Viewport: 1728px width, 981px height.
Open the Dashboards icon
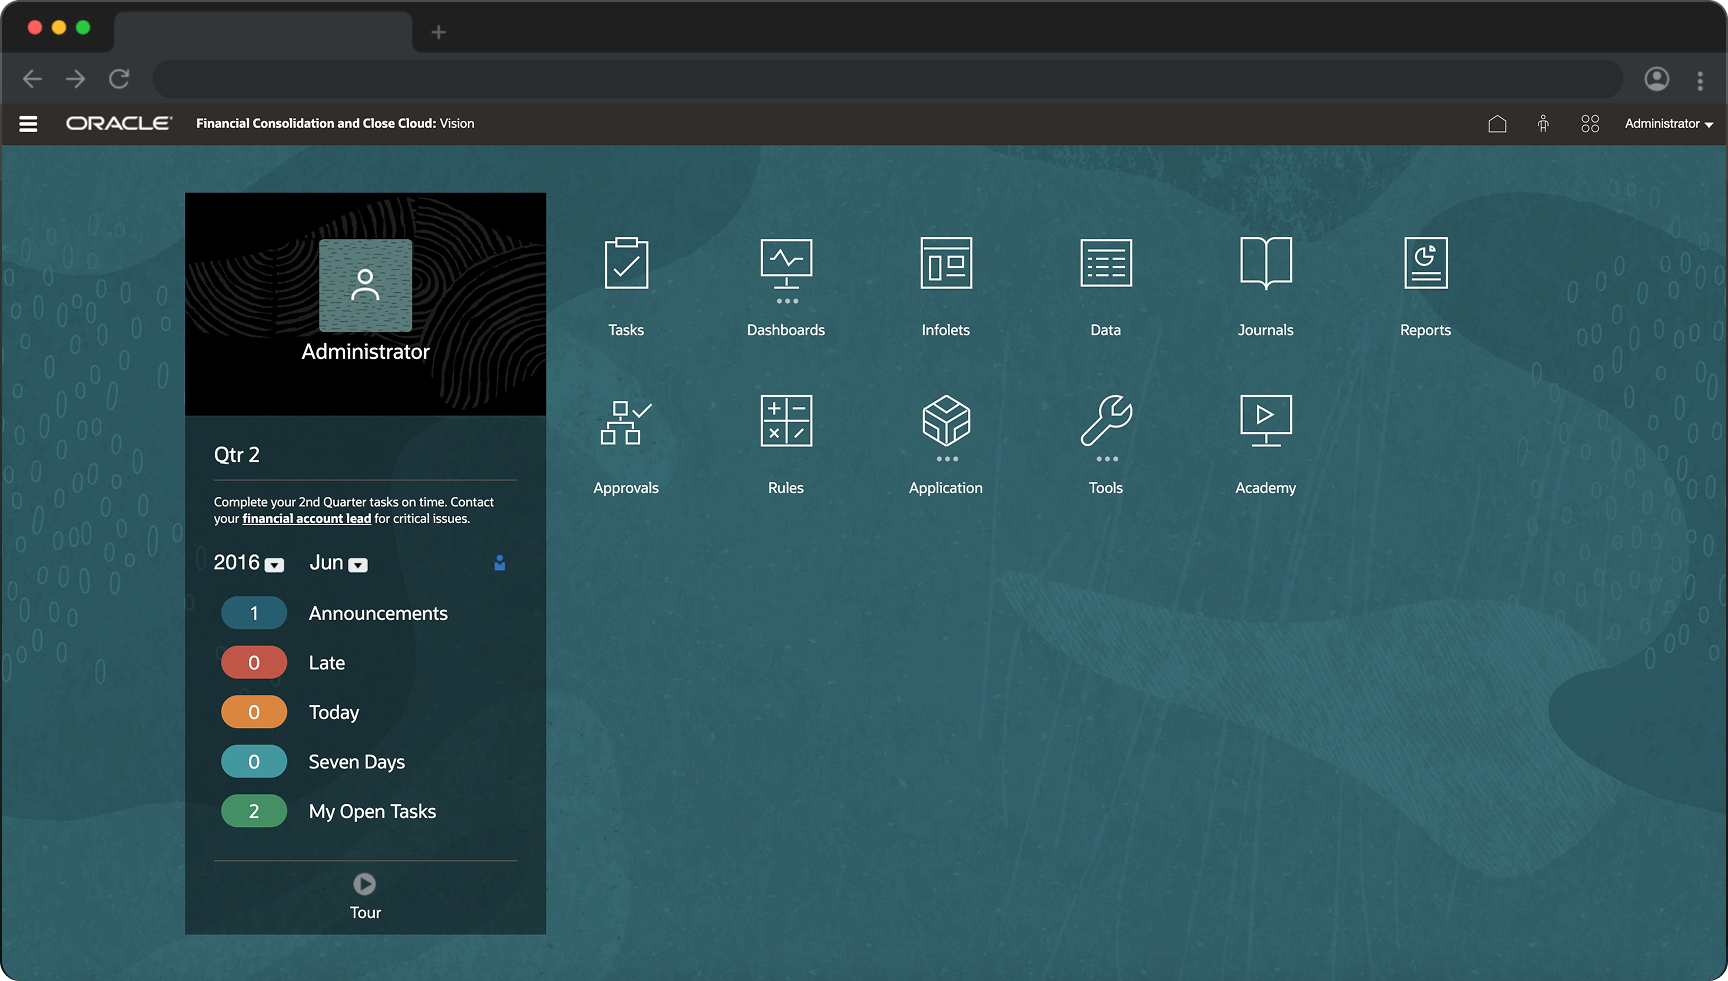pos(786,264)
